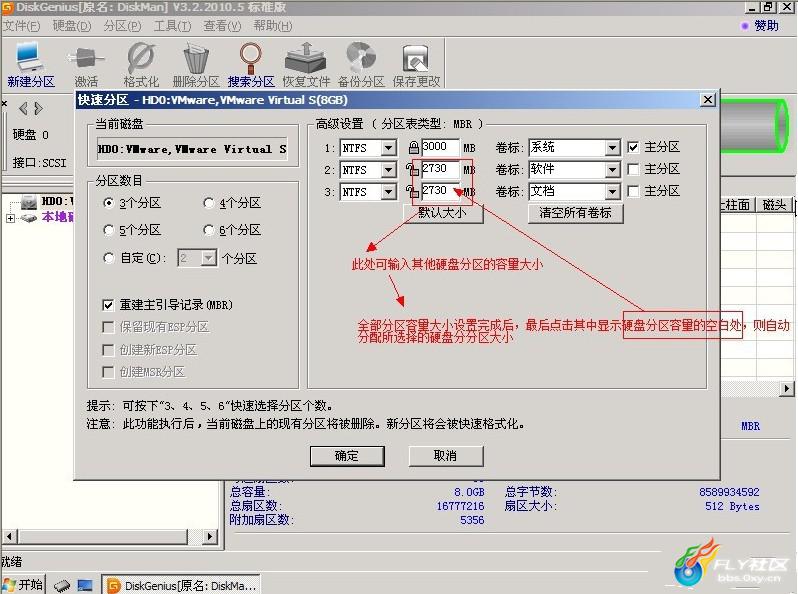Image resolution: width=798 pixels, height=594 pixels.
Task: Open the 分区(P) menu
Action: coord(122,25)
